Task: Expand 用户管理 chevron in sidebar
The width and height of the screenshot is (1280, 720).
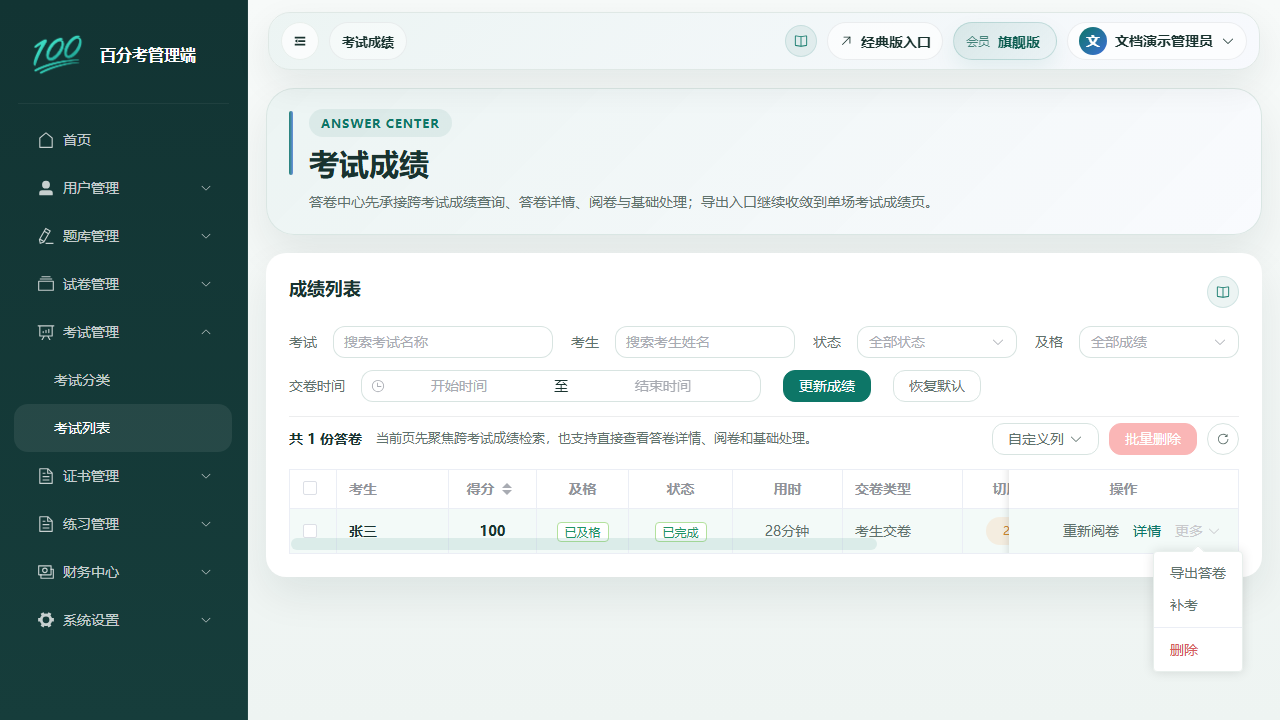Action: (206, 188)
